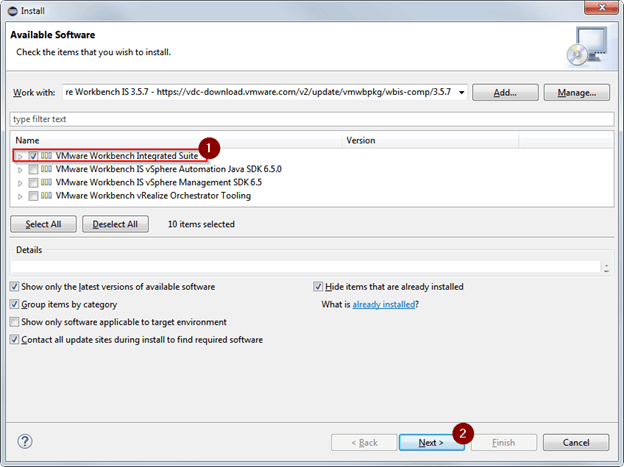Click the Manage... button
The width and height of the screenshot is (624, 467).
tap(577, 92)
